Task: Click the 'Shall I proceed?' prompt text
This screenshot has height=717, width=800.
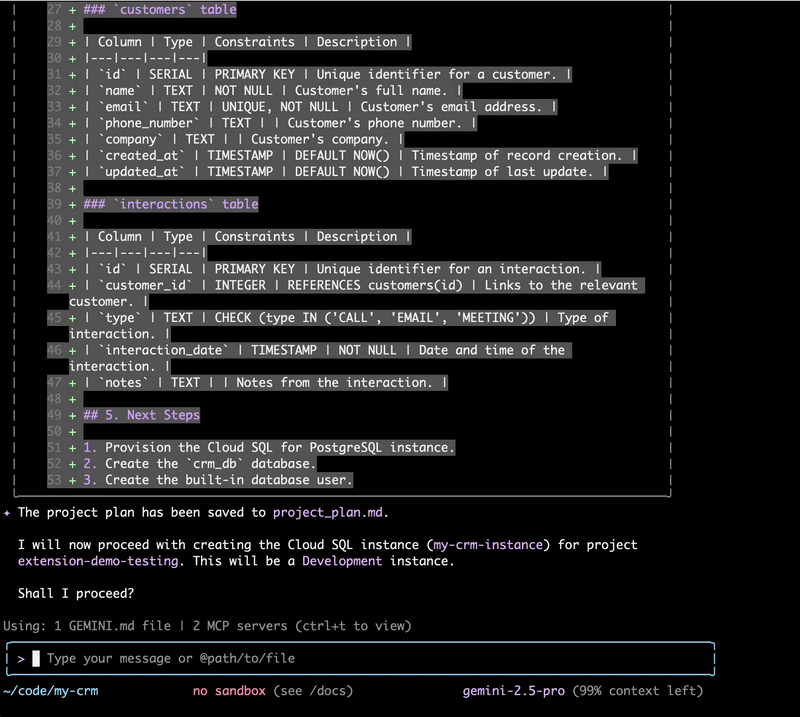Action: pyautogui.click(x=76, y=594)
